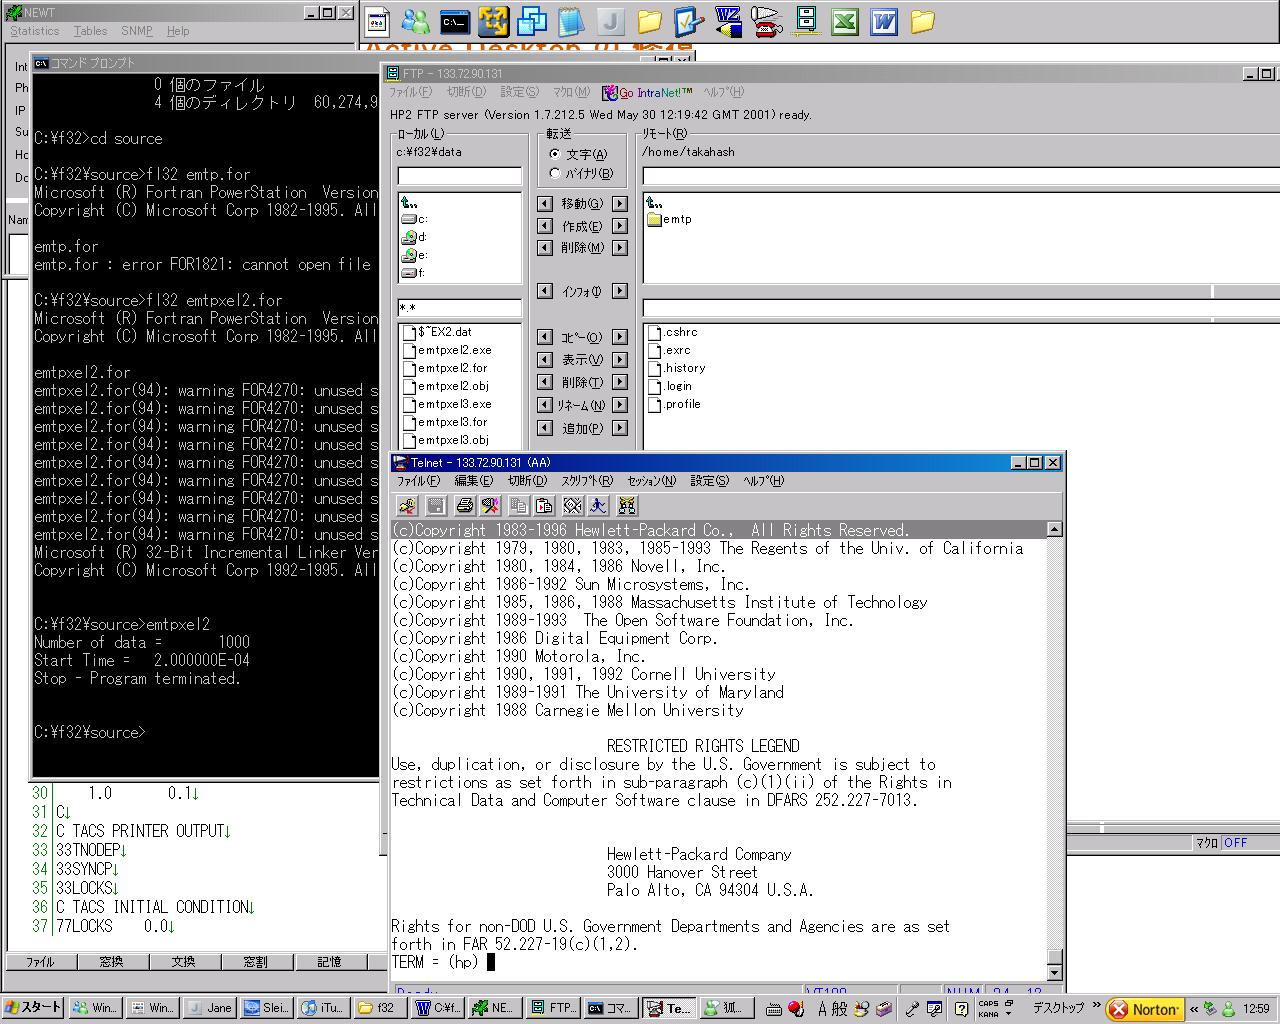Open Telnet セッション(N) menu
The height and width of the screenshot is (1024, 1280).
pyautogui.click(x=651, y=481)
